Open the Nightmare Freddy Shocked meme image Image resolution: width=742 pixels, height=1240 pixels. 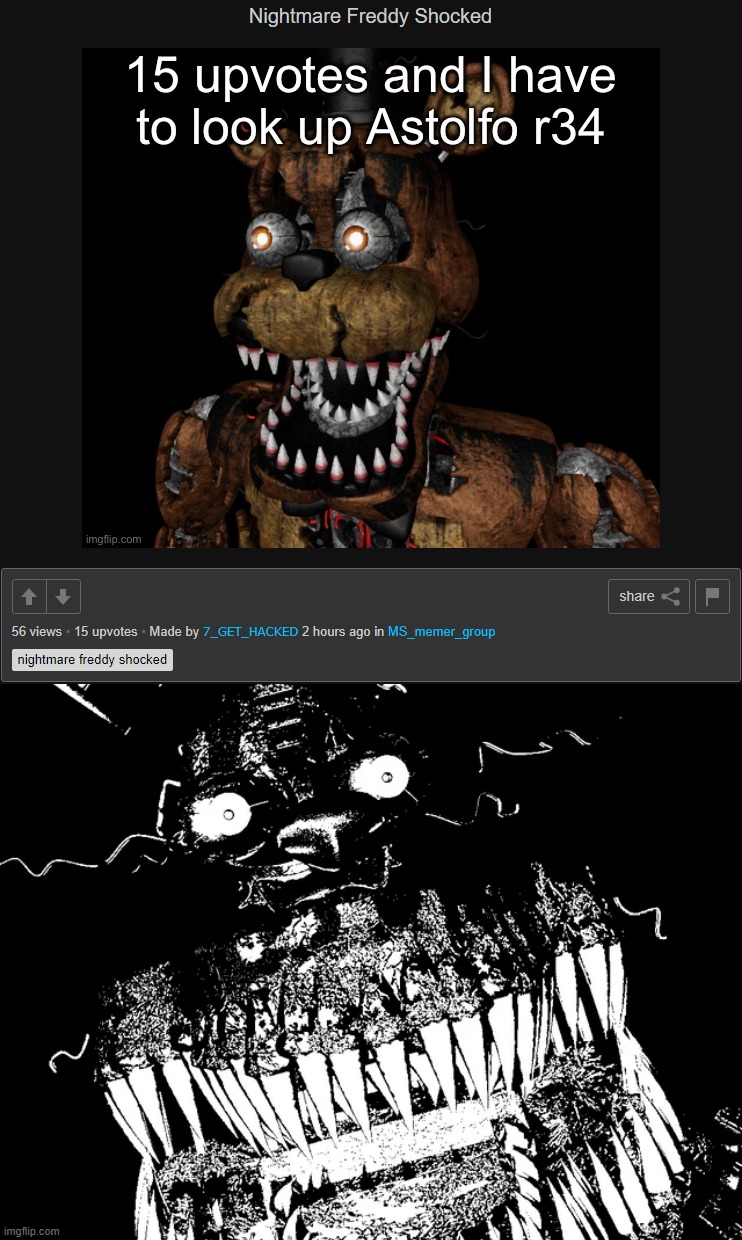371,298
